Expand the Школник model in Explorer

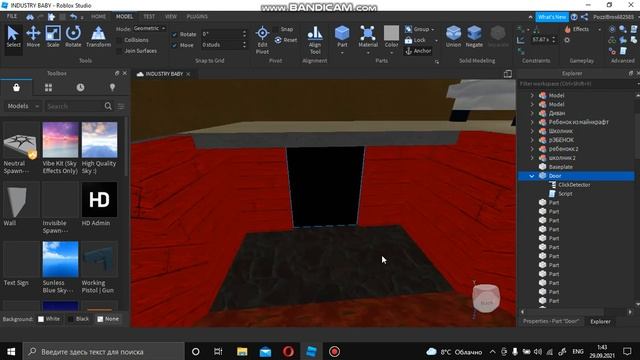[532, 131]
